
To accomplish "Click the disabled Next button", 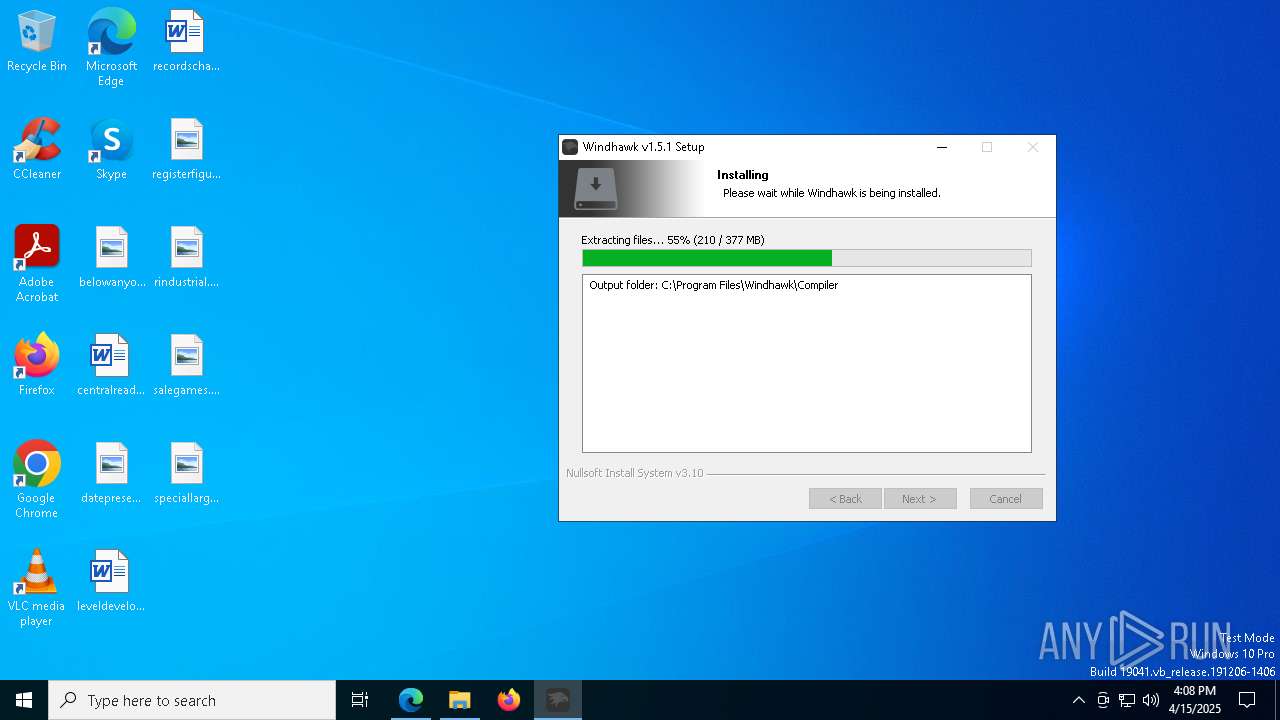I will tap(920, 498).
